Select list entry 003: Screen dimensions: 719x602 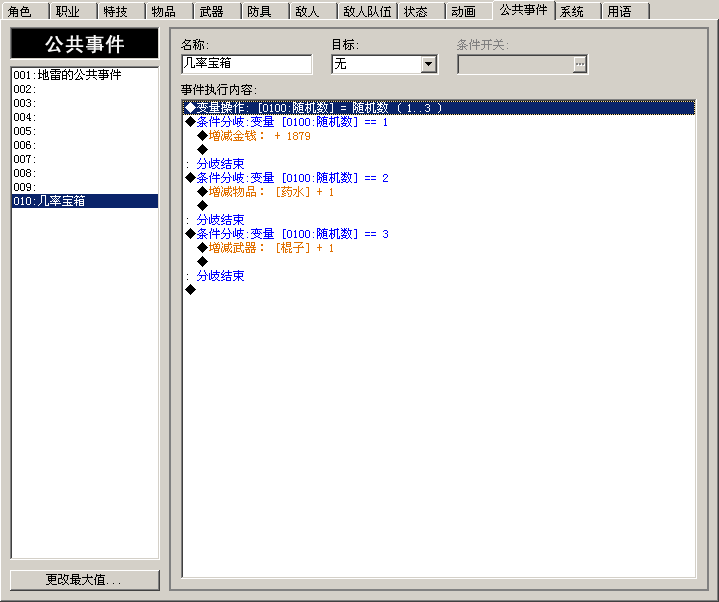pyautogui.click(x=85, y=103)
